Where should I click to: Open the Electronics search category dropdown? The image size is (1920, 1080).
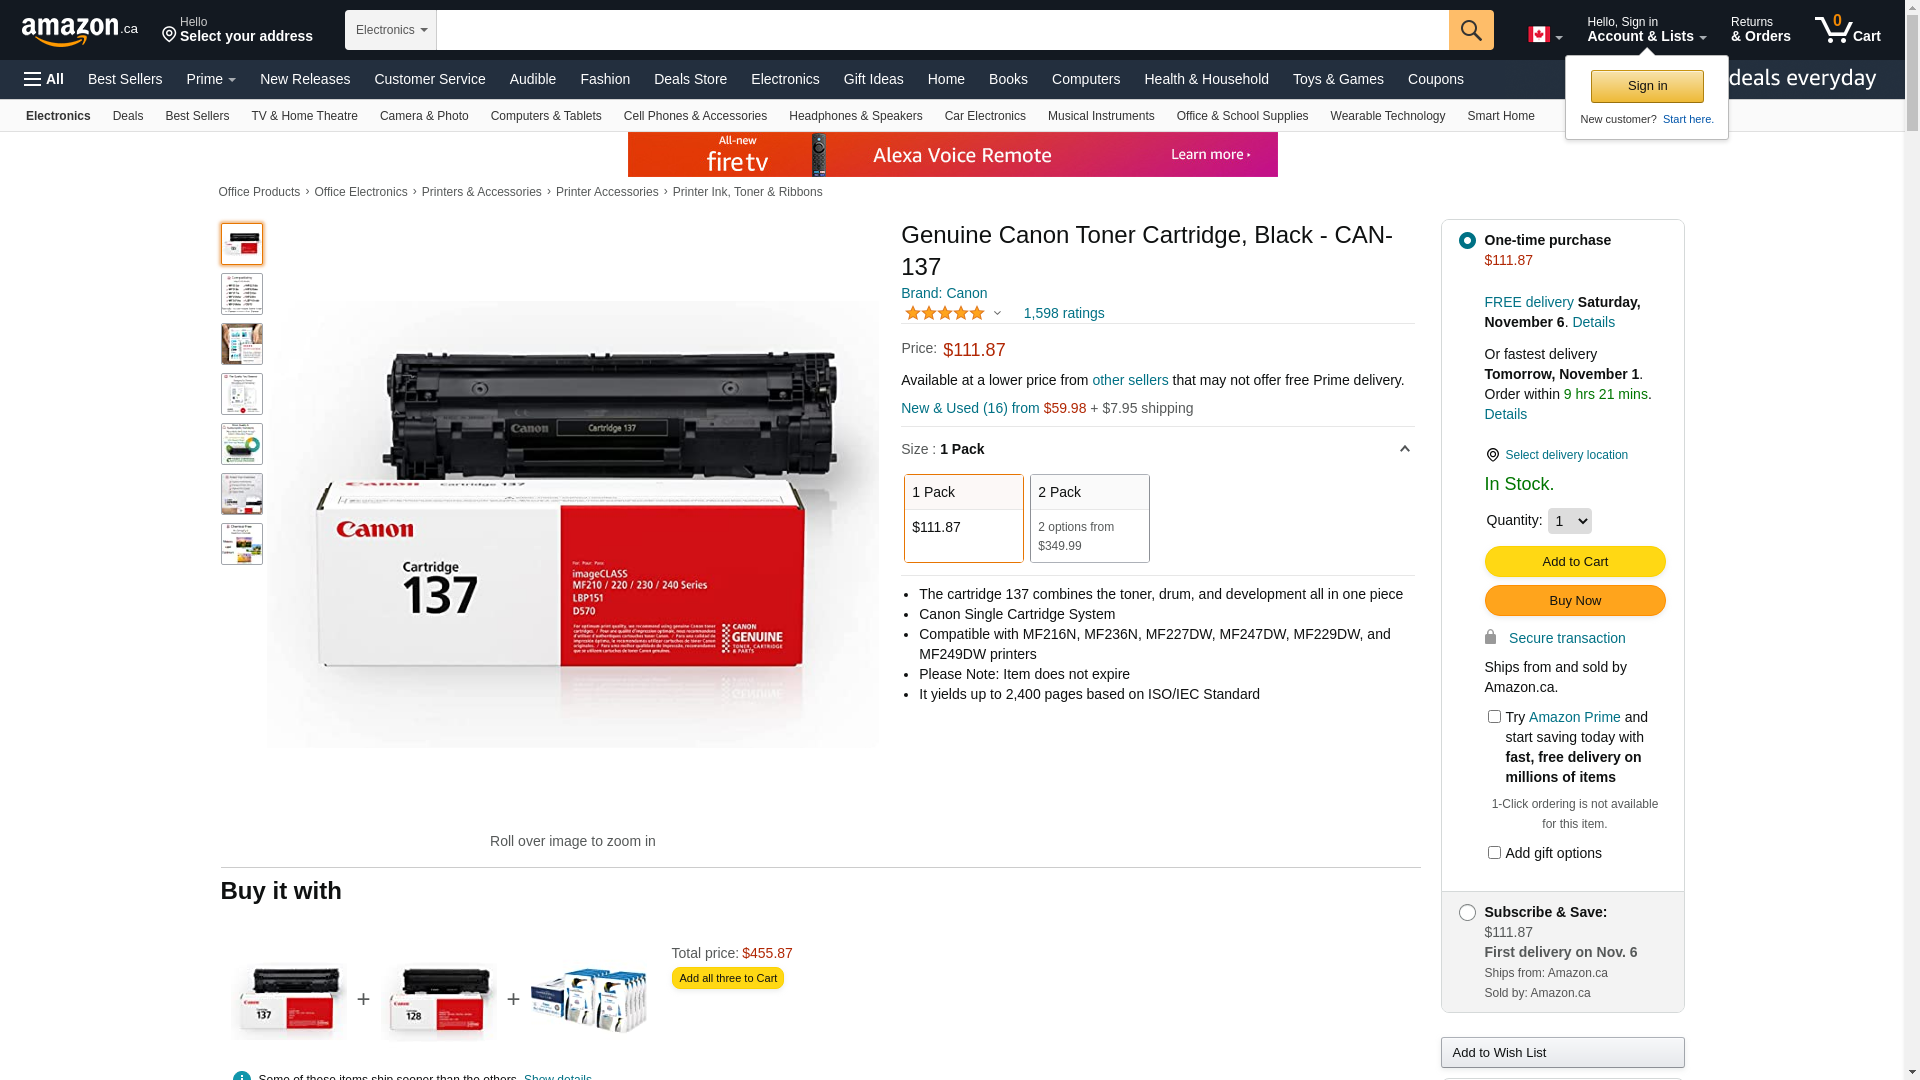[x=391, y=30]
